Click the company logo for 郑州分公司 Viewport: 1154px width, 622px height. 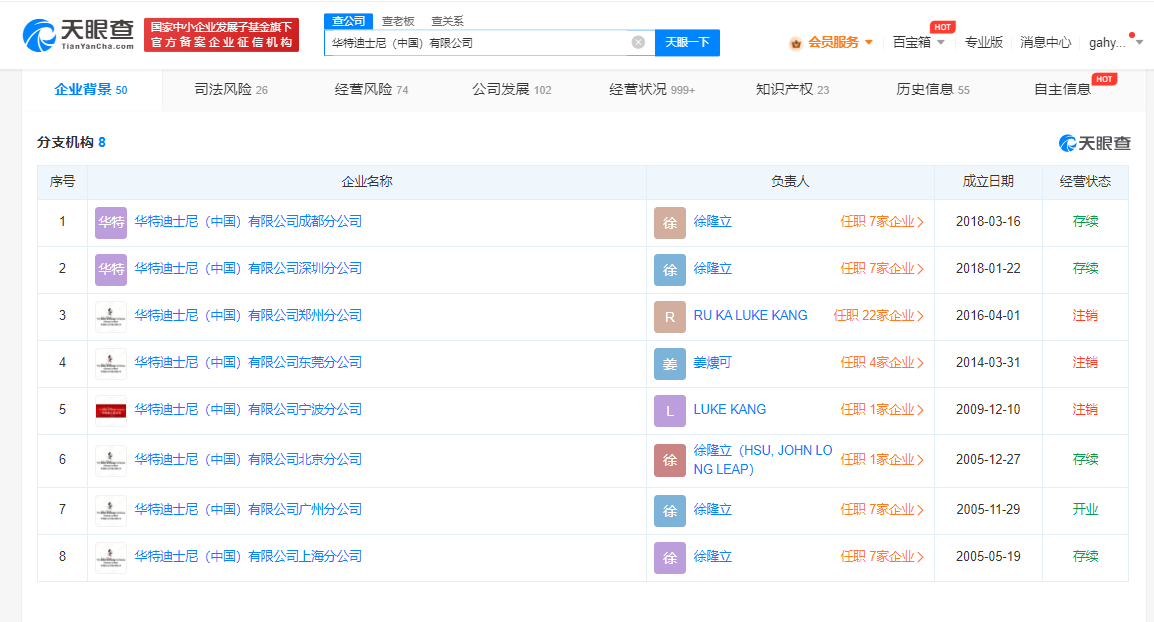pos(111,317)
